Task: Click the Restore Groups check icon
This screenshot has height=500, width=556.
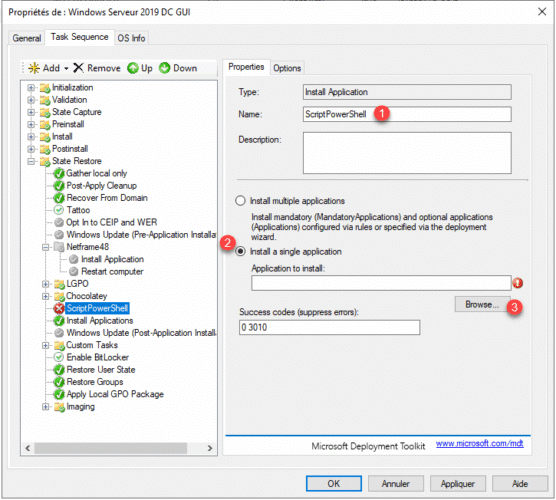Action: pos(59,382)
